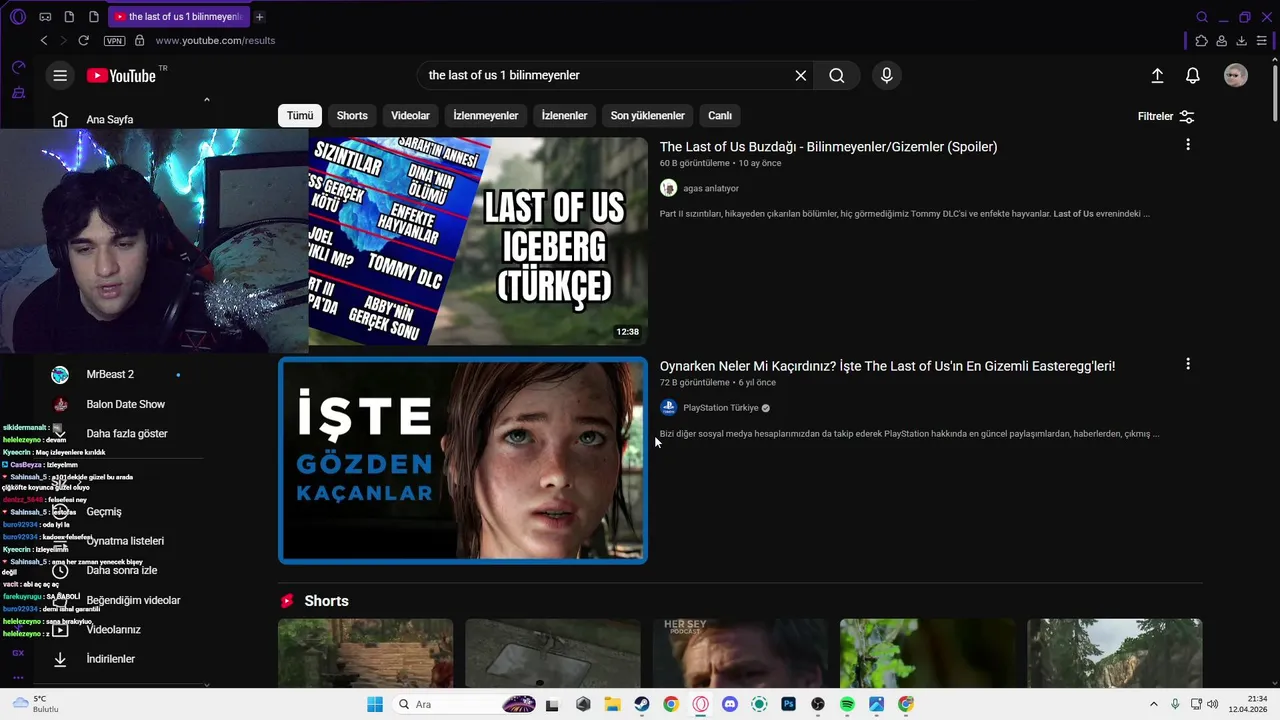
Task: Open The Last of Us Buzdağı video title
Action: [x=828, y=147]
